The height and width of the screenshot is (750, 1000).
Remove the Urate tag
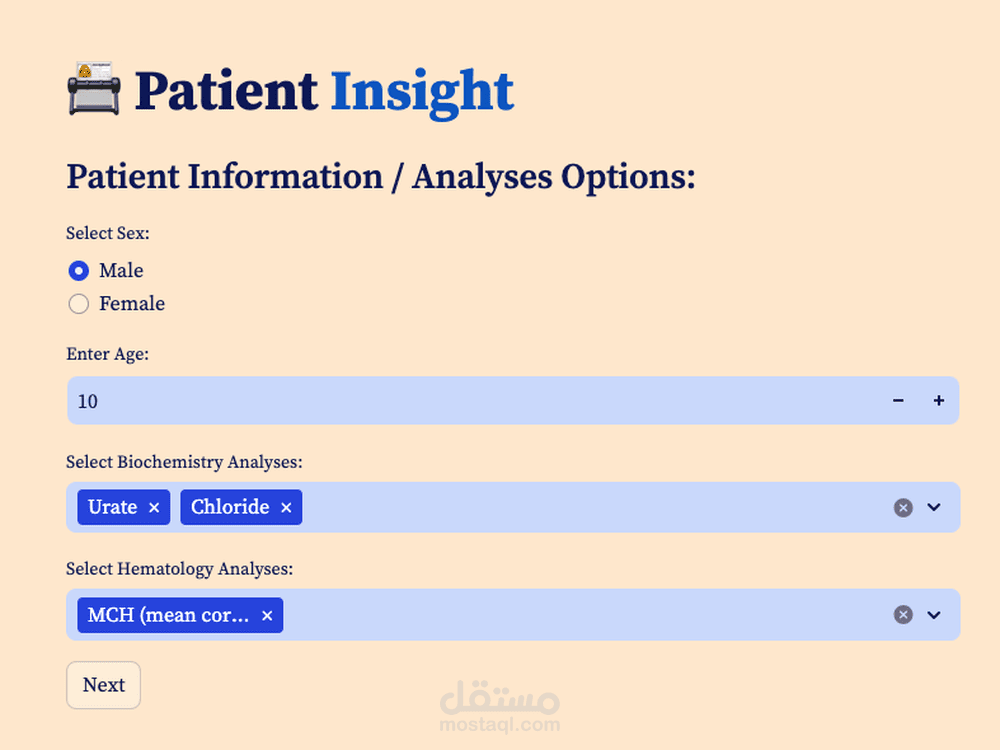154,508
